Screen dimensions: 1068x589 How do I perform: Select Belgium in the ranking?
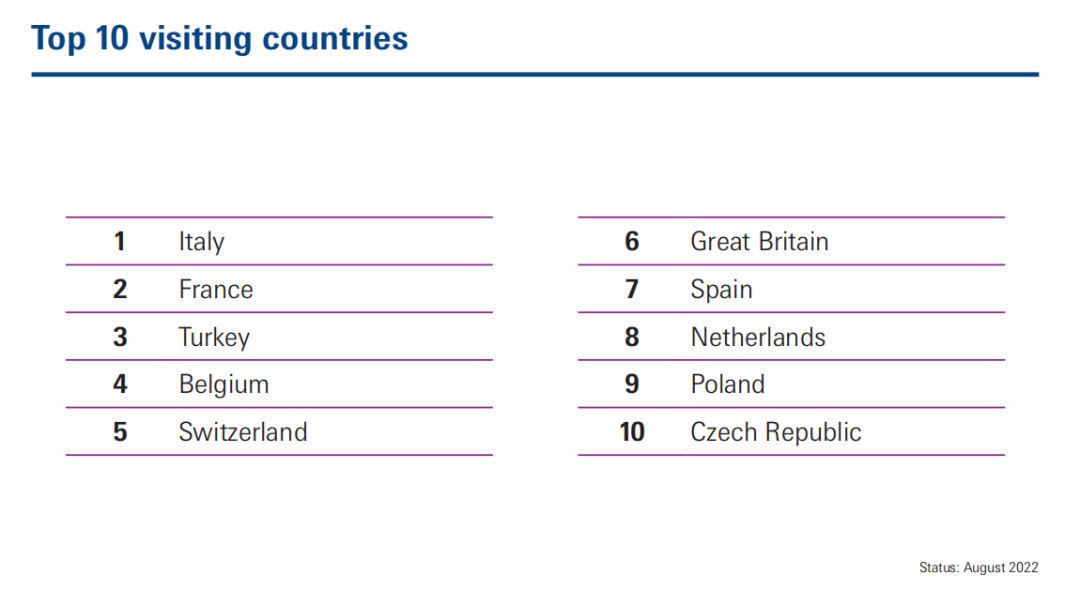(x=224, y=385)
